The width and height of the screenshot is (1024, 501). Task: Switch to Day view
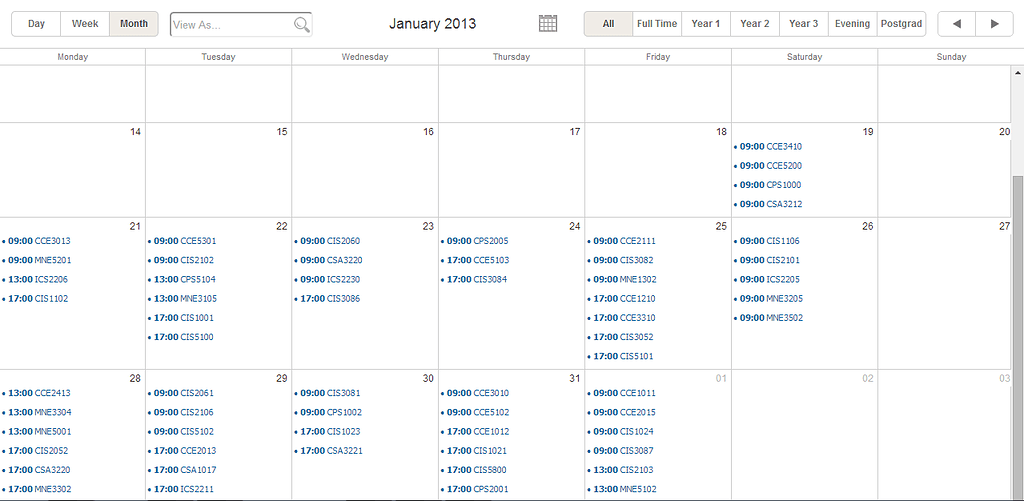point(36,24)
